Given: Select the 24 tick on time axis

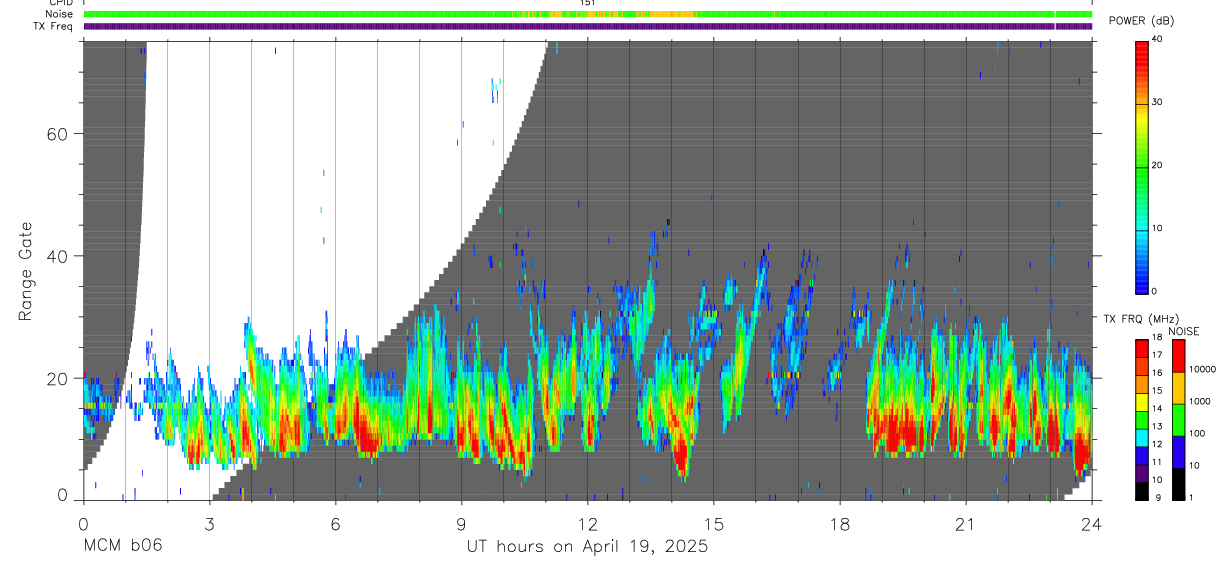Looking at the screenshot, I should tap(1092, 523).
